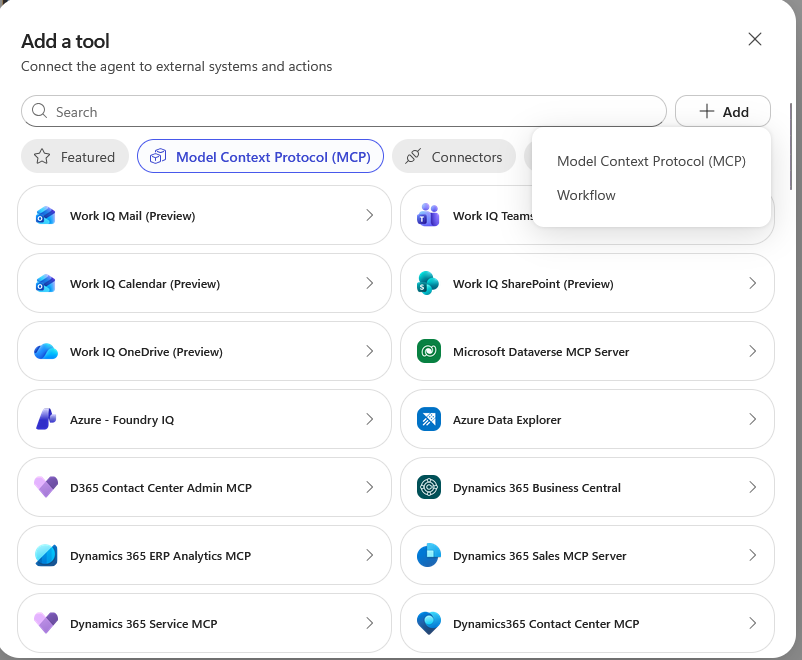Click the Add button
Viewport: 802px width, 660px height.
[723, 111]
